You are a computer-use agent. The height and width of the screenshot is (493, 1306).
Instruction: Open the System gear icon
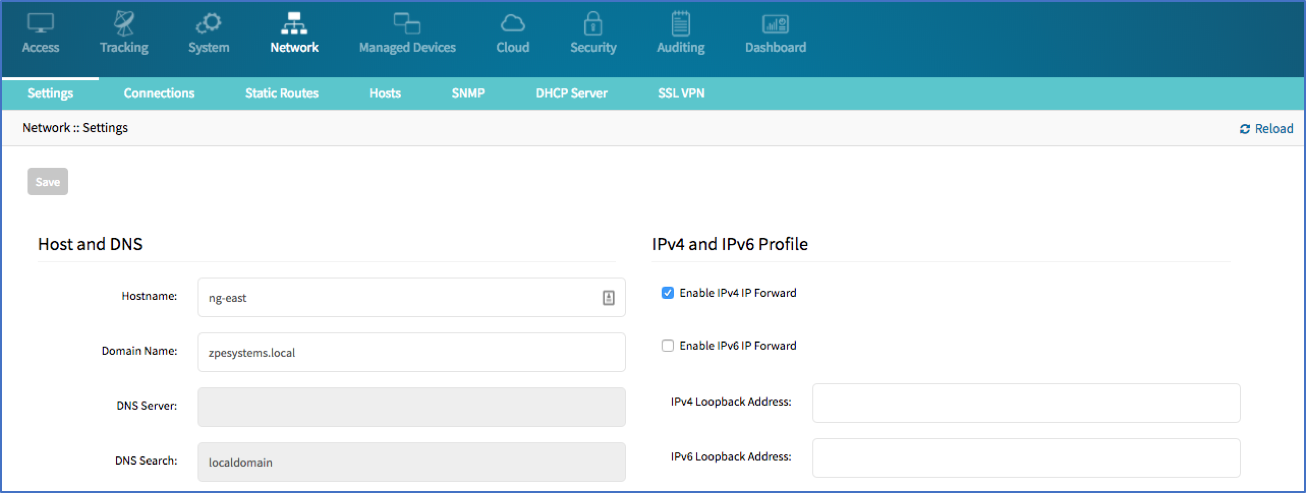[208, 23]
